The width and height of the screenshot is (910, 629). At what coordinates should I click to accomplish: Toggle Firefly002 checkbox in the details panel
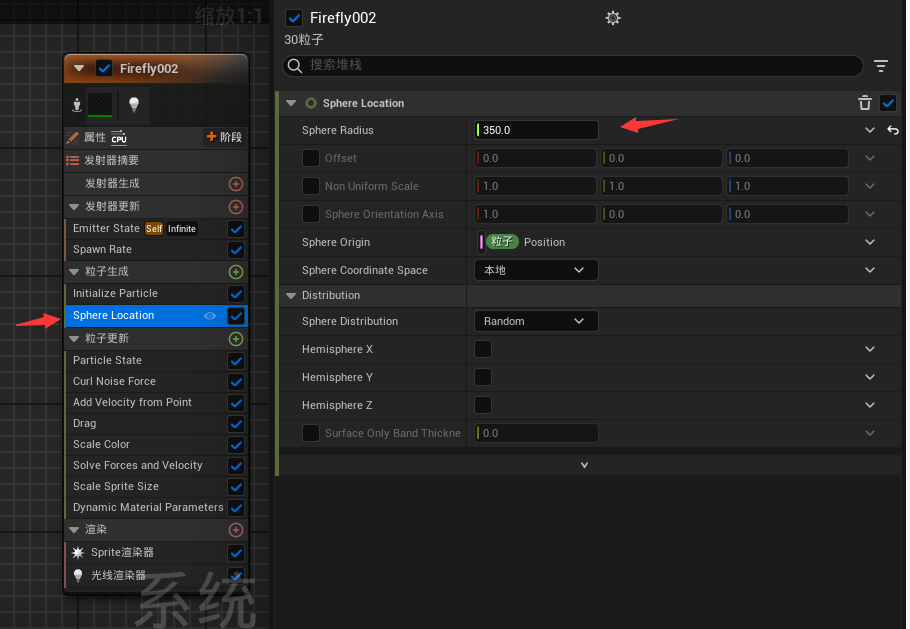pyautogui.click(x=294, y=18)
